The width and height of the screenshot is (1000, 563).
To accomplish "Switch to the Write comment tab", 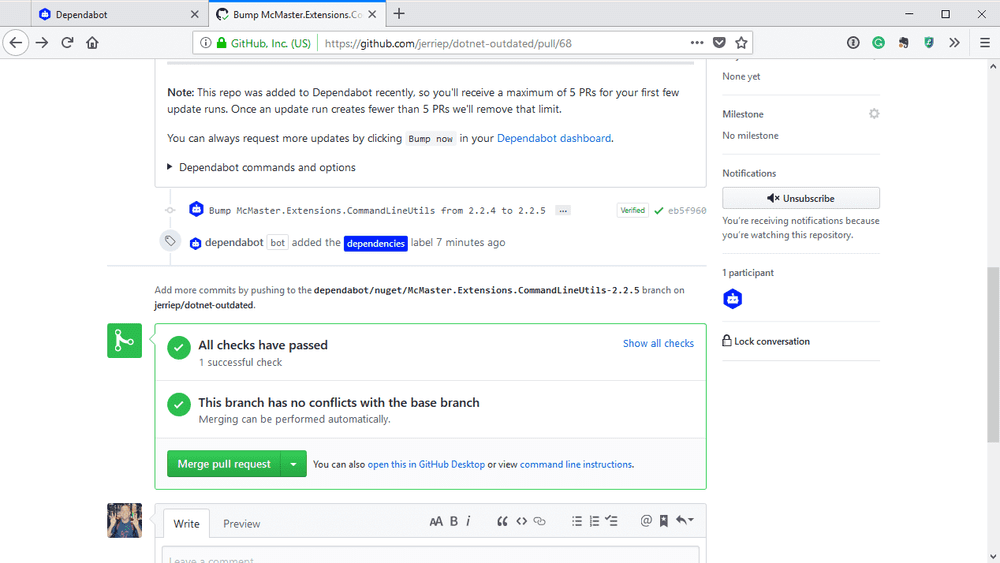I will 186,523.
